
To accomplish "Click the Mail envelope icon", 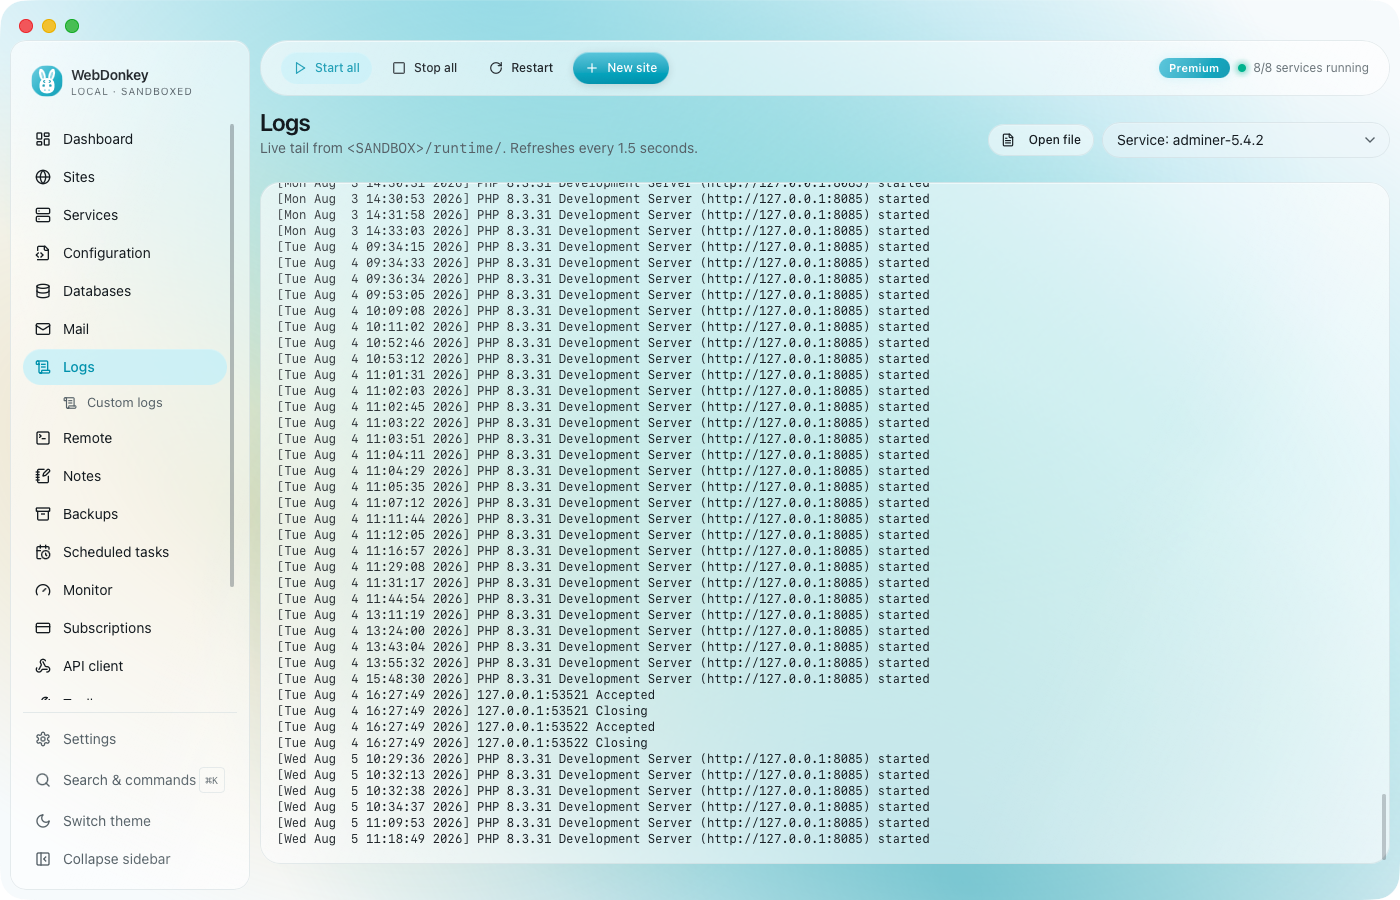I will [x=43, y=329].
